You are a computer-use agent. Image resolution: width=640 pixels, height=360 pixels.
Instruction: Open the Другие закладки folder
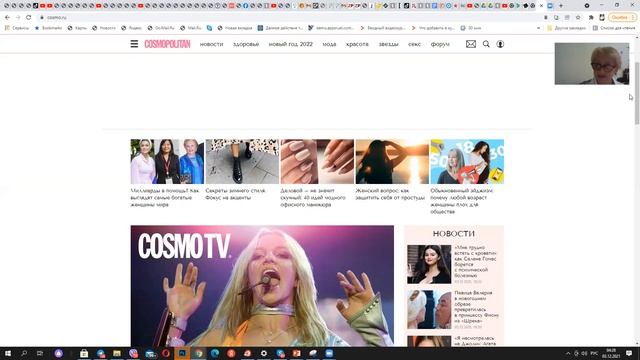[567, 28]
